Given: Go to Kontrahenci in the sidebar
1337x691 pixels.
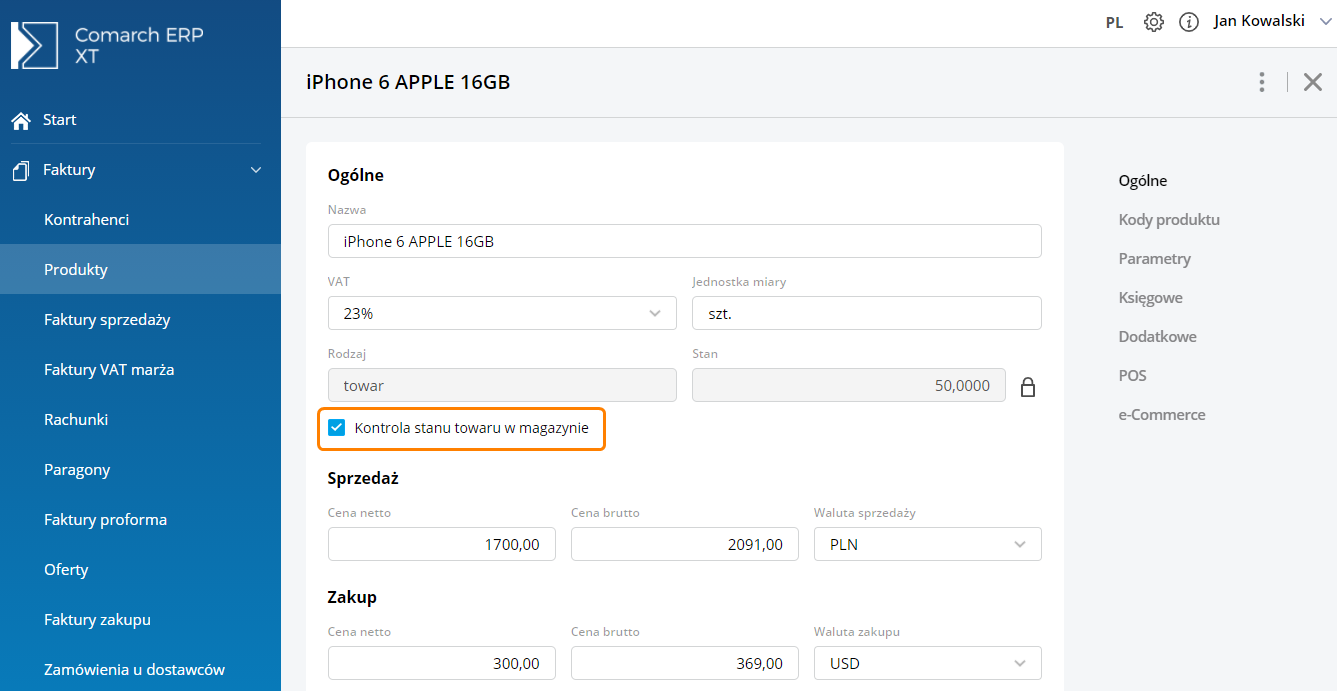Looking at the screenshot, I should coord(87,220).
